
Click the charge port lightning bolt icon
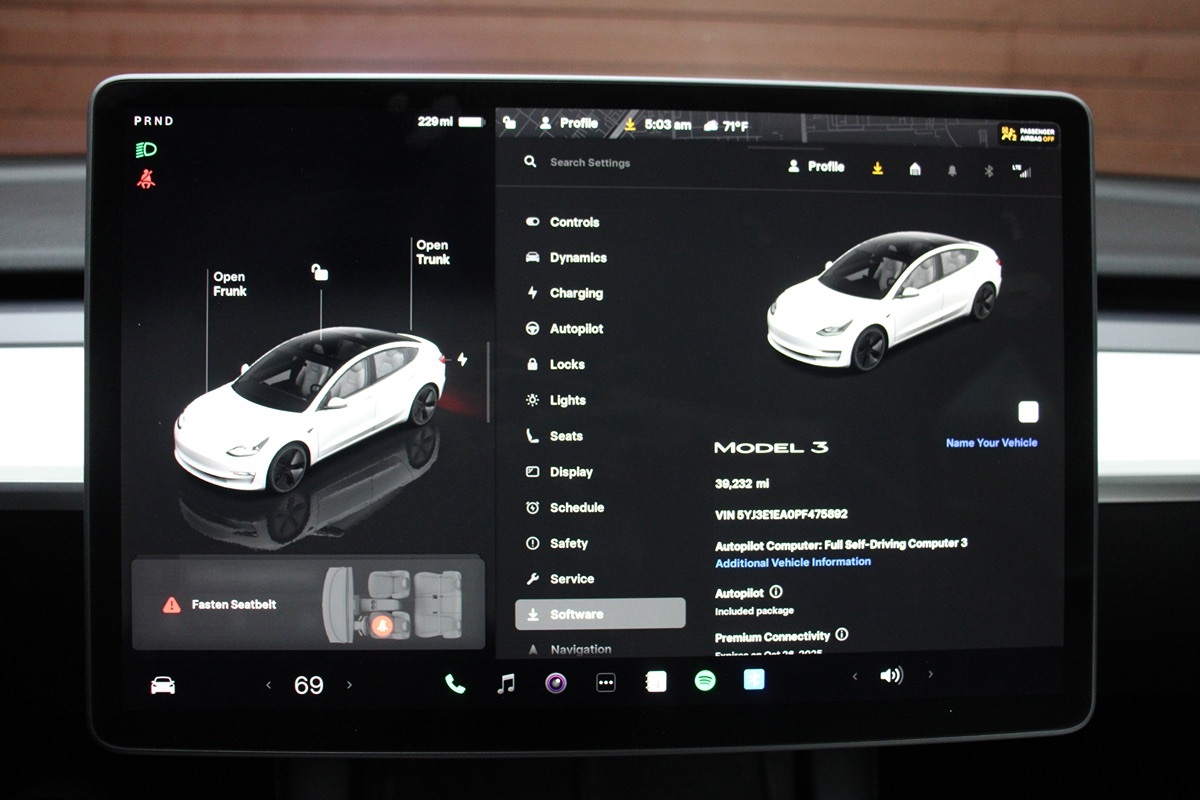point(462,359)
